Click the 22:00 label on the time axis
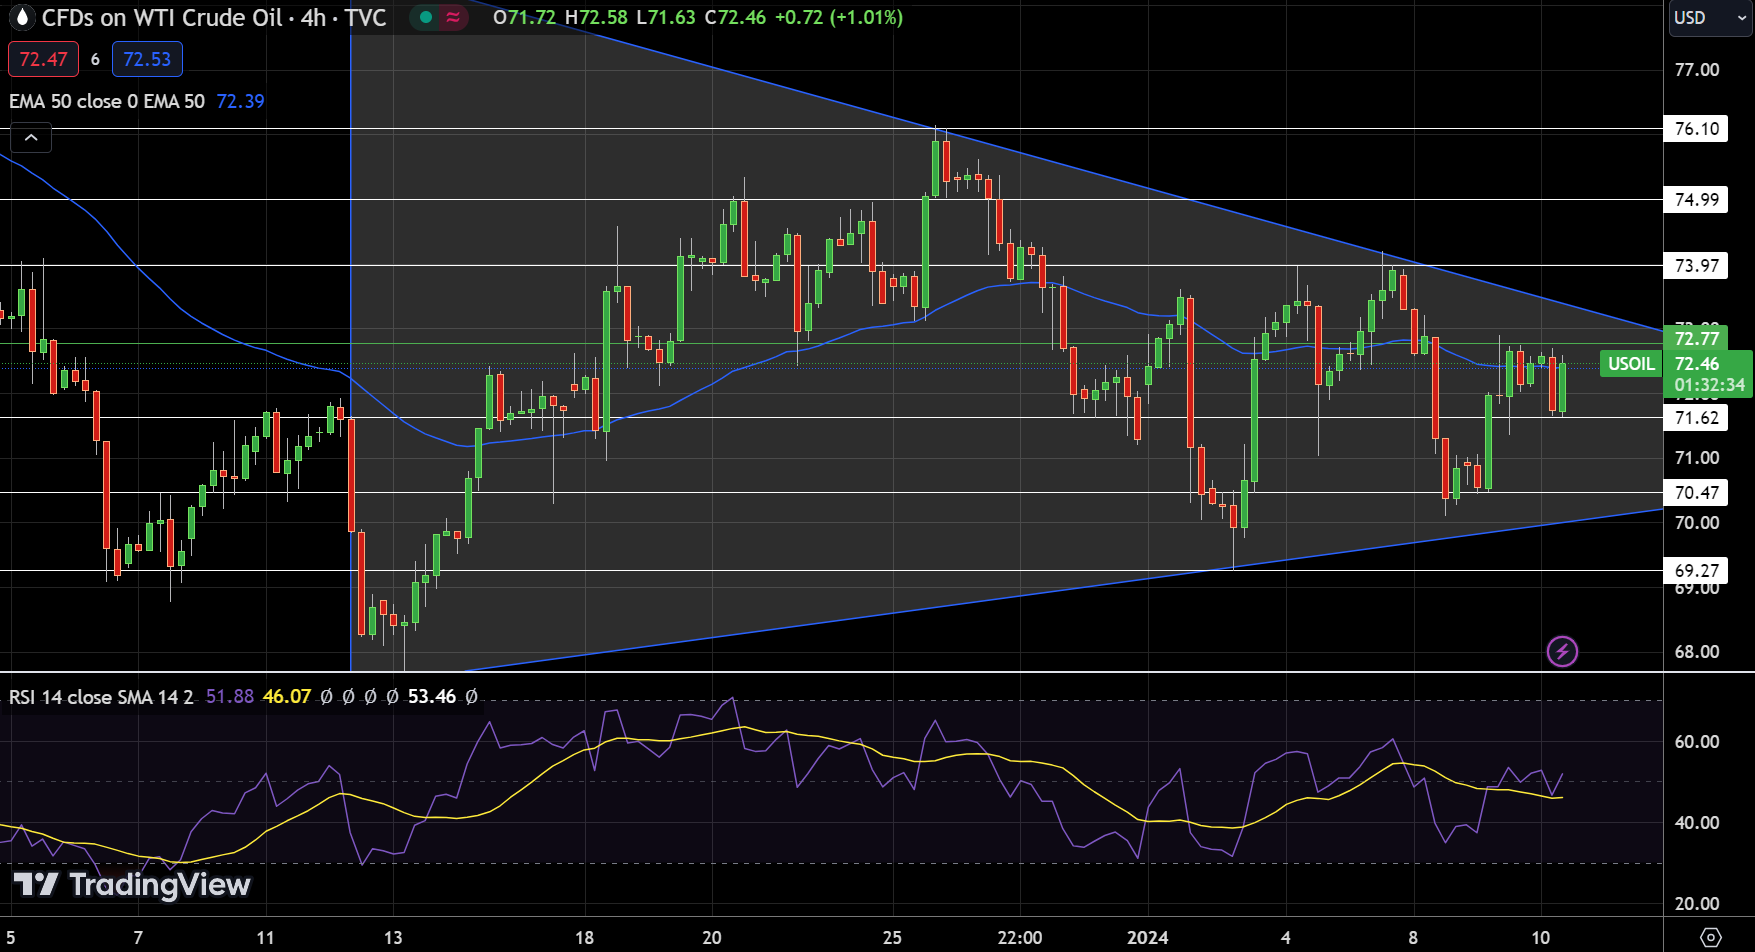This screenshot has width=1755, height=952. [x=1020, y=938]
